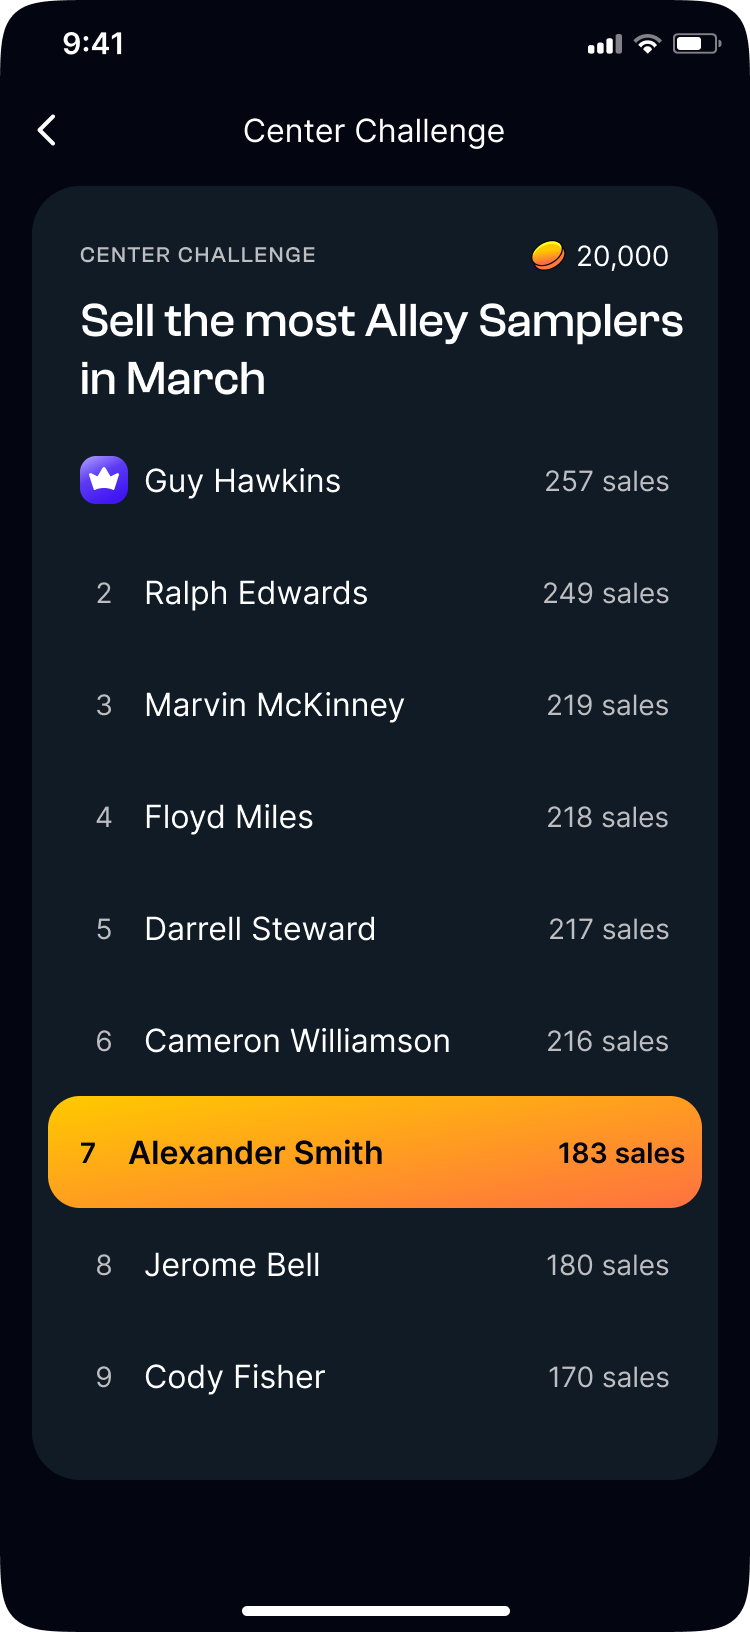The height and width of the screenshot is (1632, 750).
Task: Tap the Wi-Fi status icon
Action: click(x=648, y=44)
